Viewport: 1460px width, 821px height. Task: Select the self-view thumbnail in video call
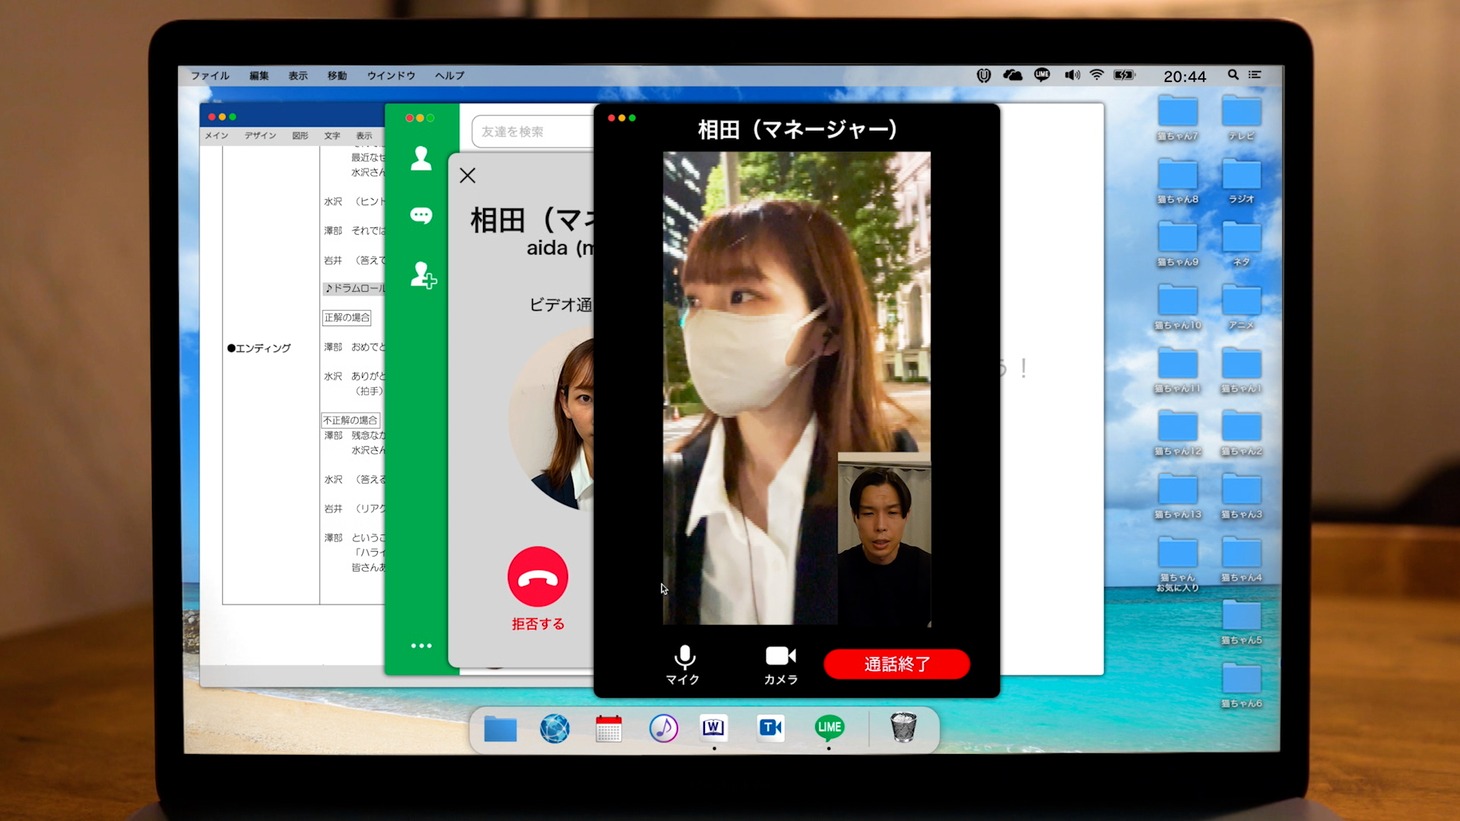[884, 540]
